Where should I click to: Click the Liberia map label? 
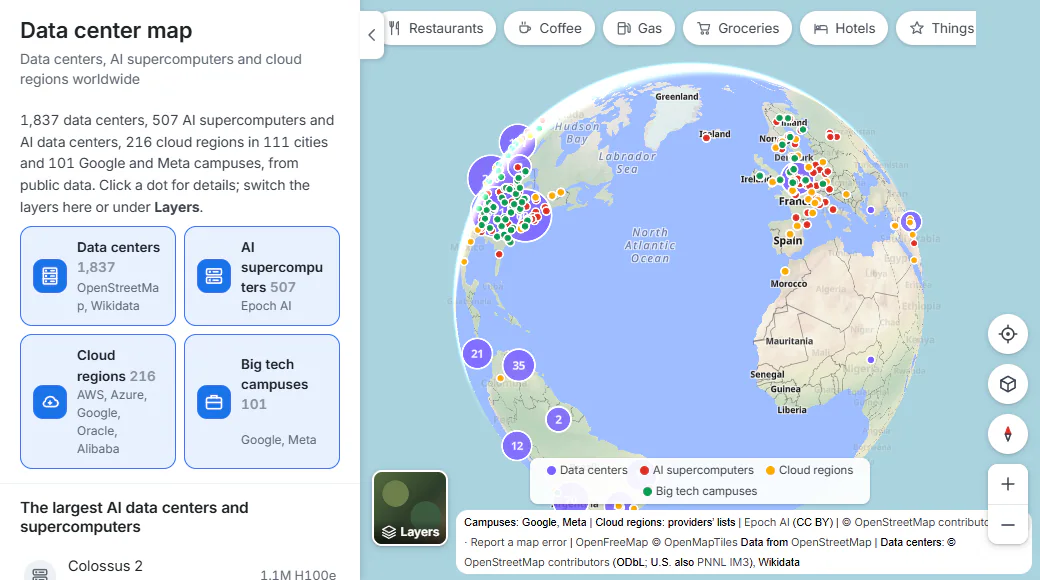pos(792,410)
